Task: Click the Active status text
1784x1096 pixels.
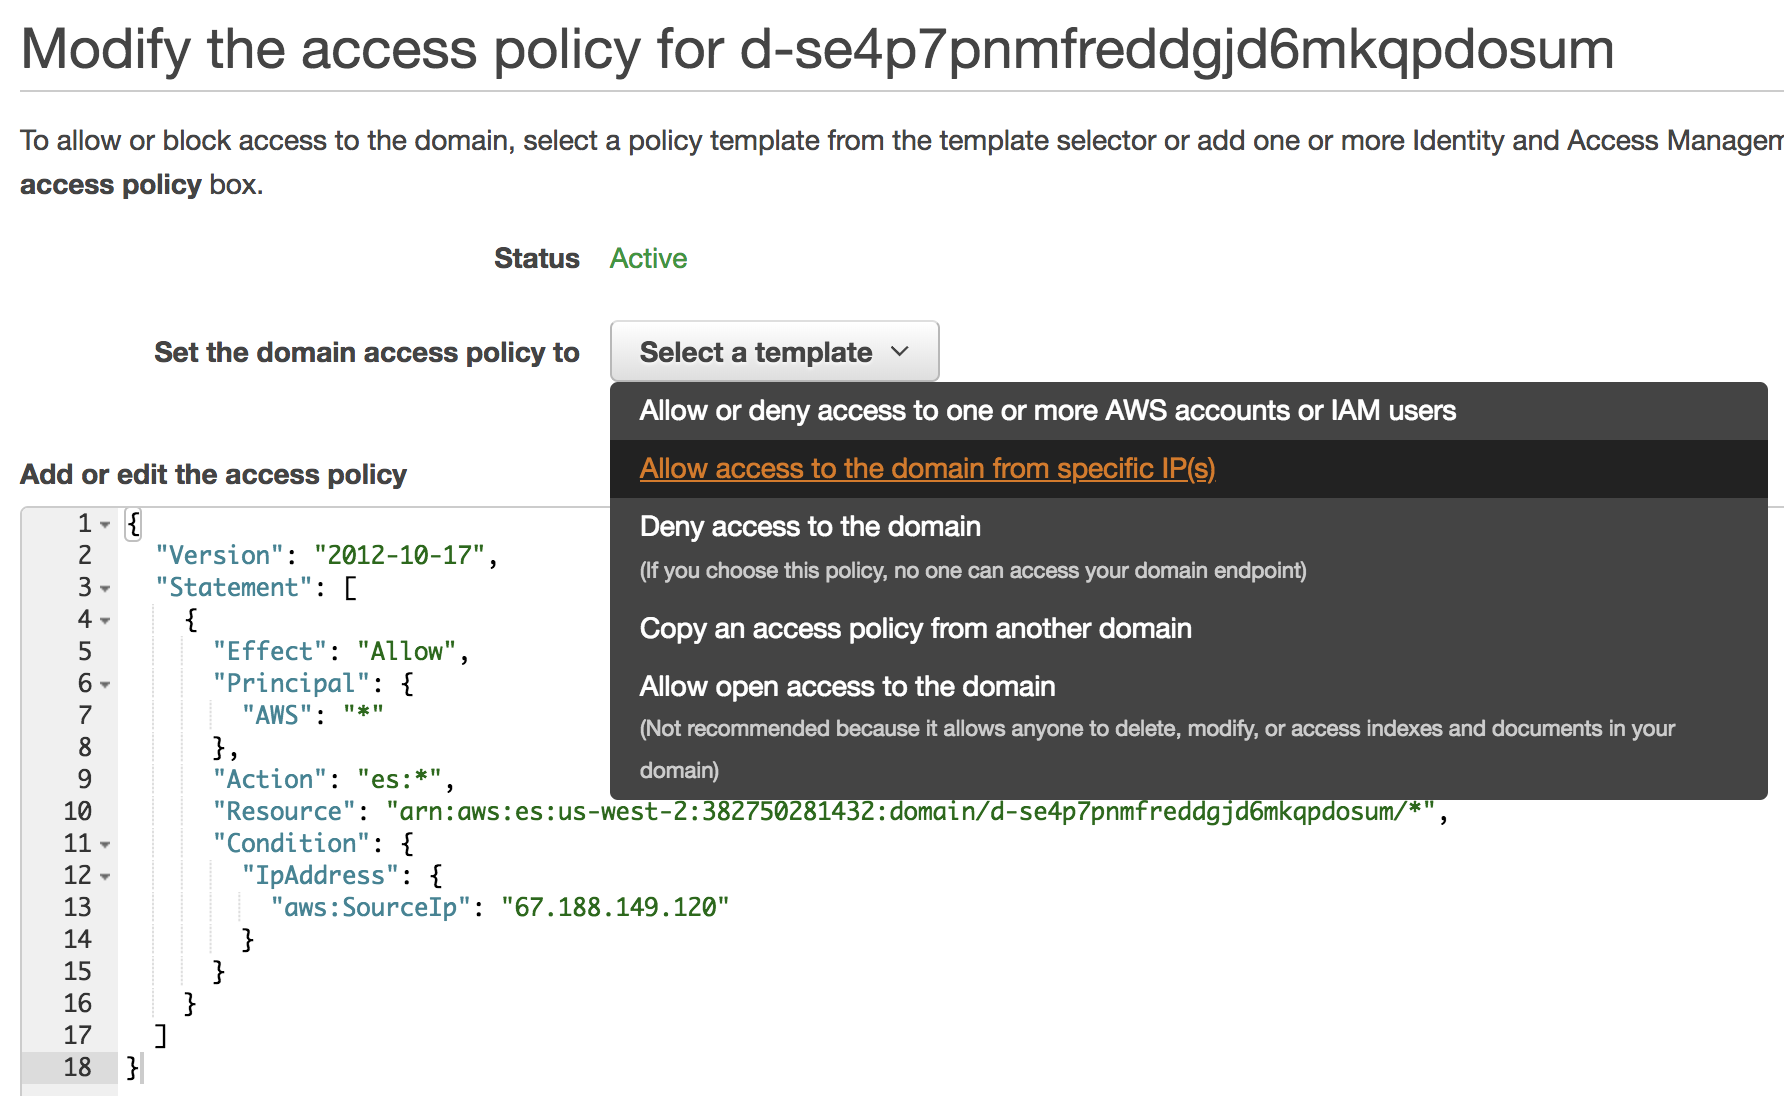Action: (648, 258)
